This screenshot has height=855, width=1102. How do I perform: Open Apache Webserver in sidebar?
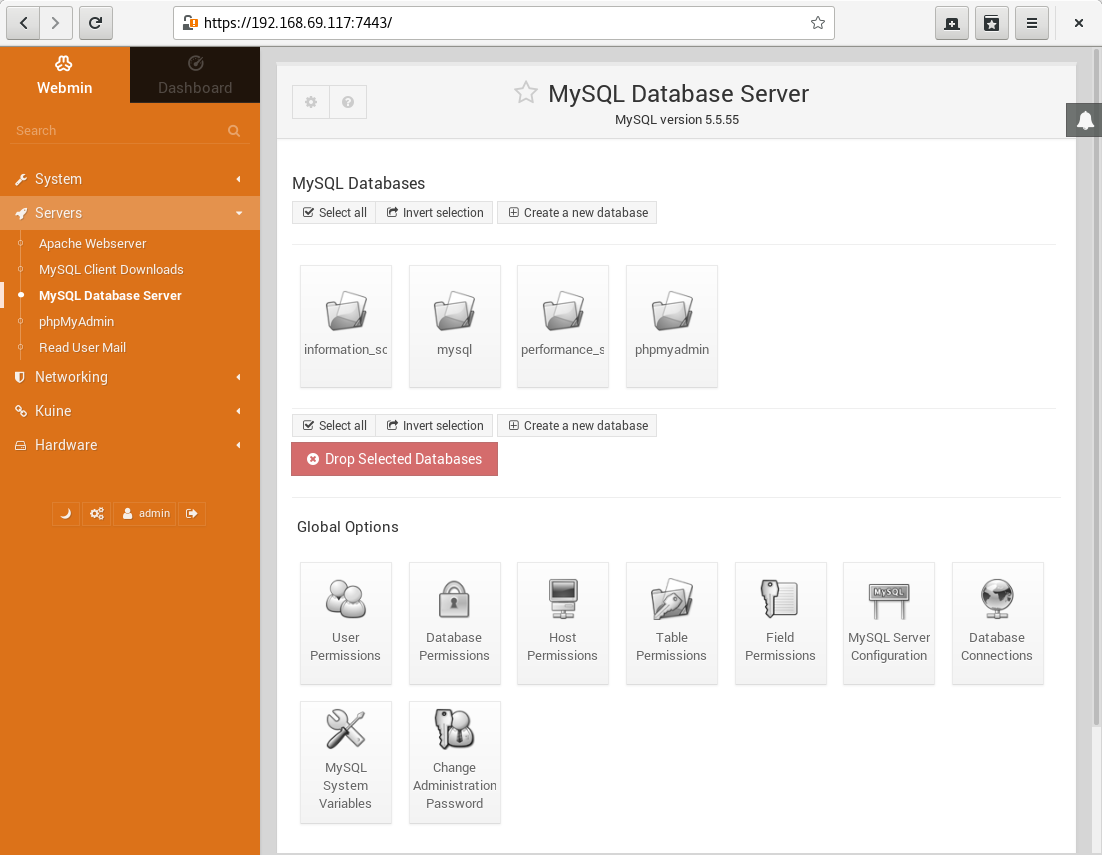point(93,244)
